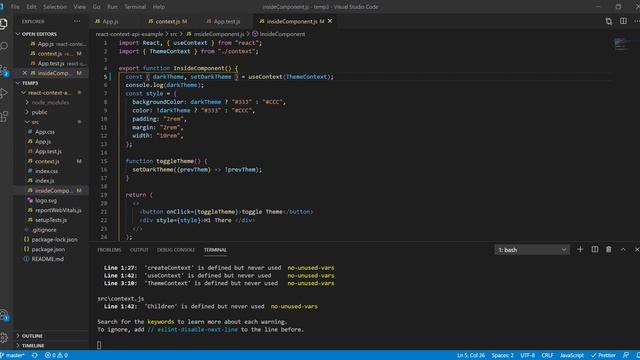Open Run and Debug view
Viewport: 640px width, 360px height.
(x=4, y=93)
